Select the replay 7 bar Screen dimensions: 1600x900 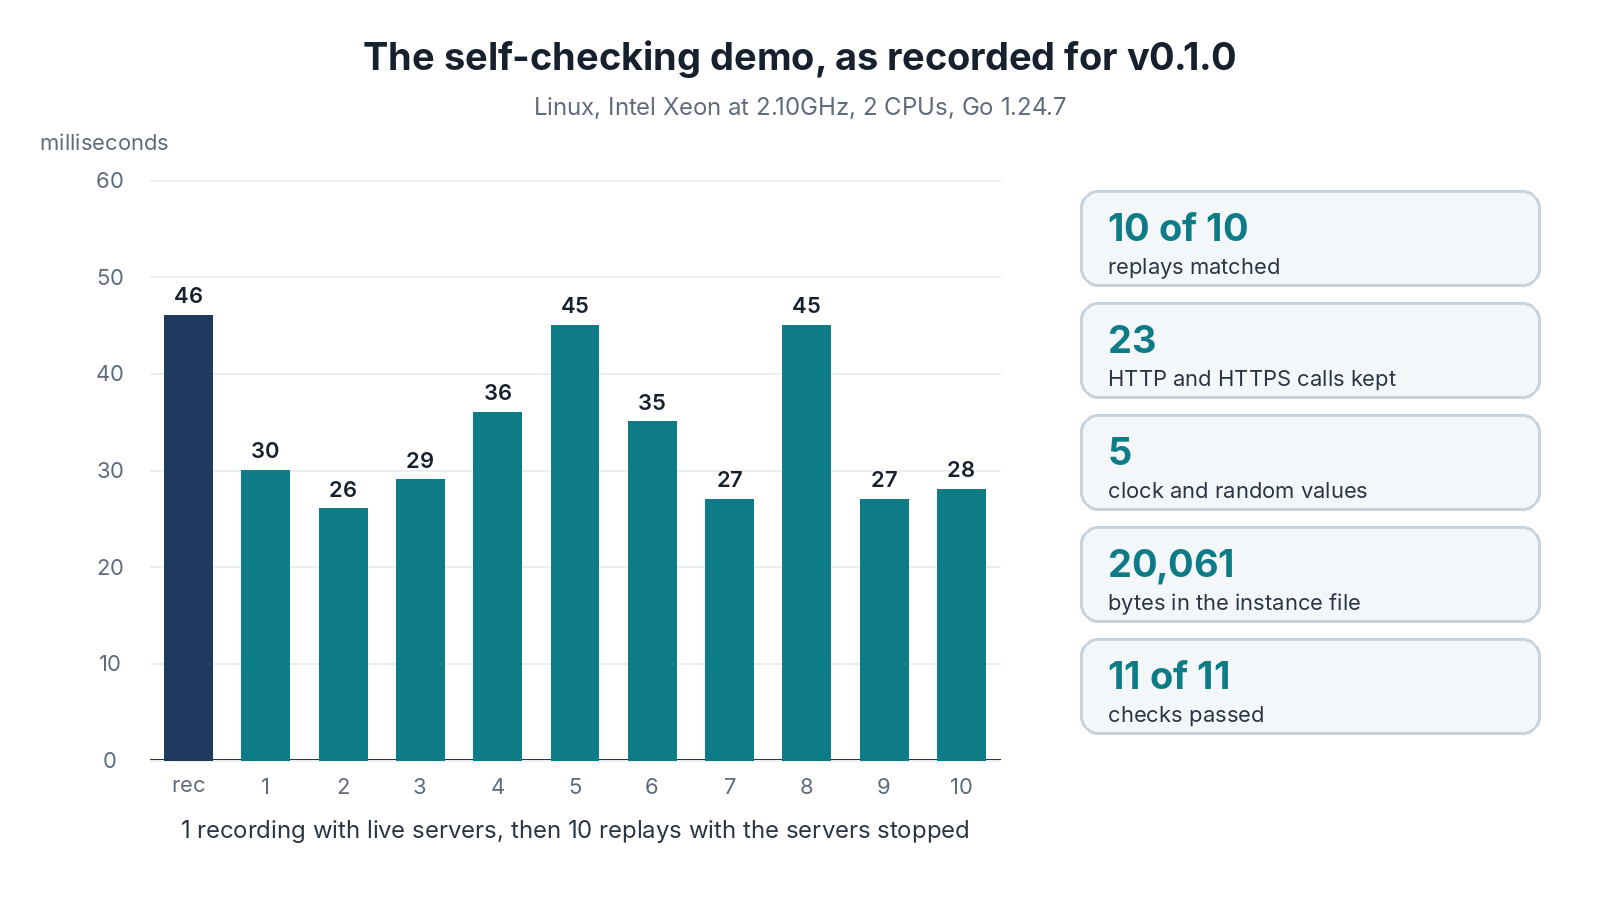pyautogui.click(x=729, y=630)
